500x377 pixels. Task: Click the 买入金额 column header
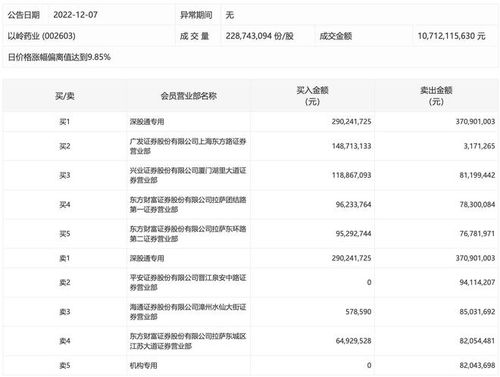pyautogui.click(x=312, y=96)
